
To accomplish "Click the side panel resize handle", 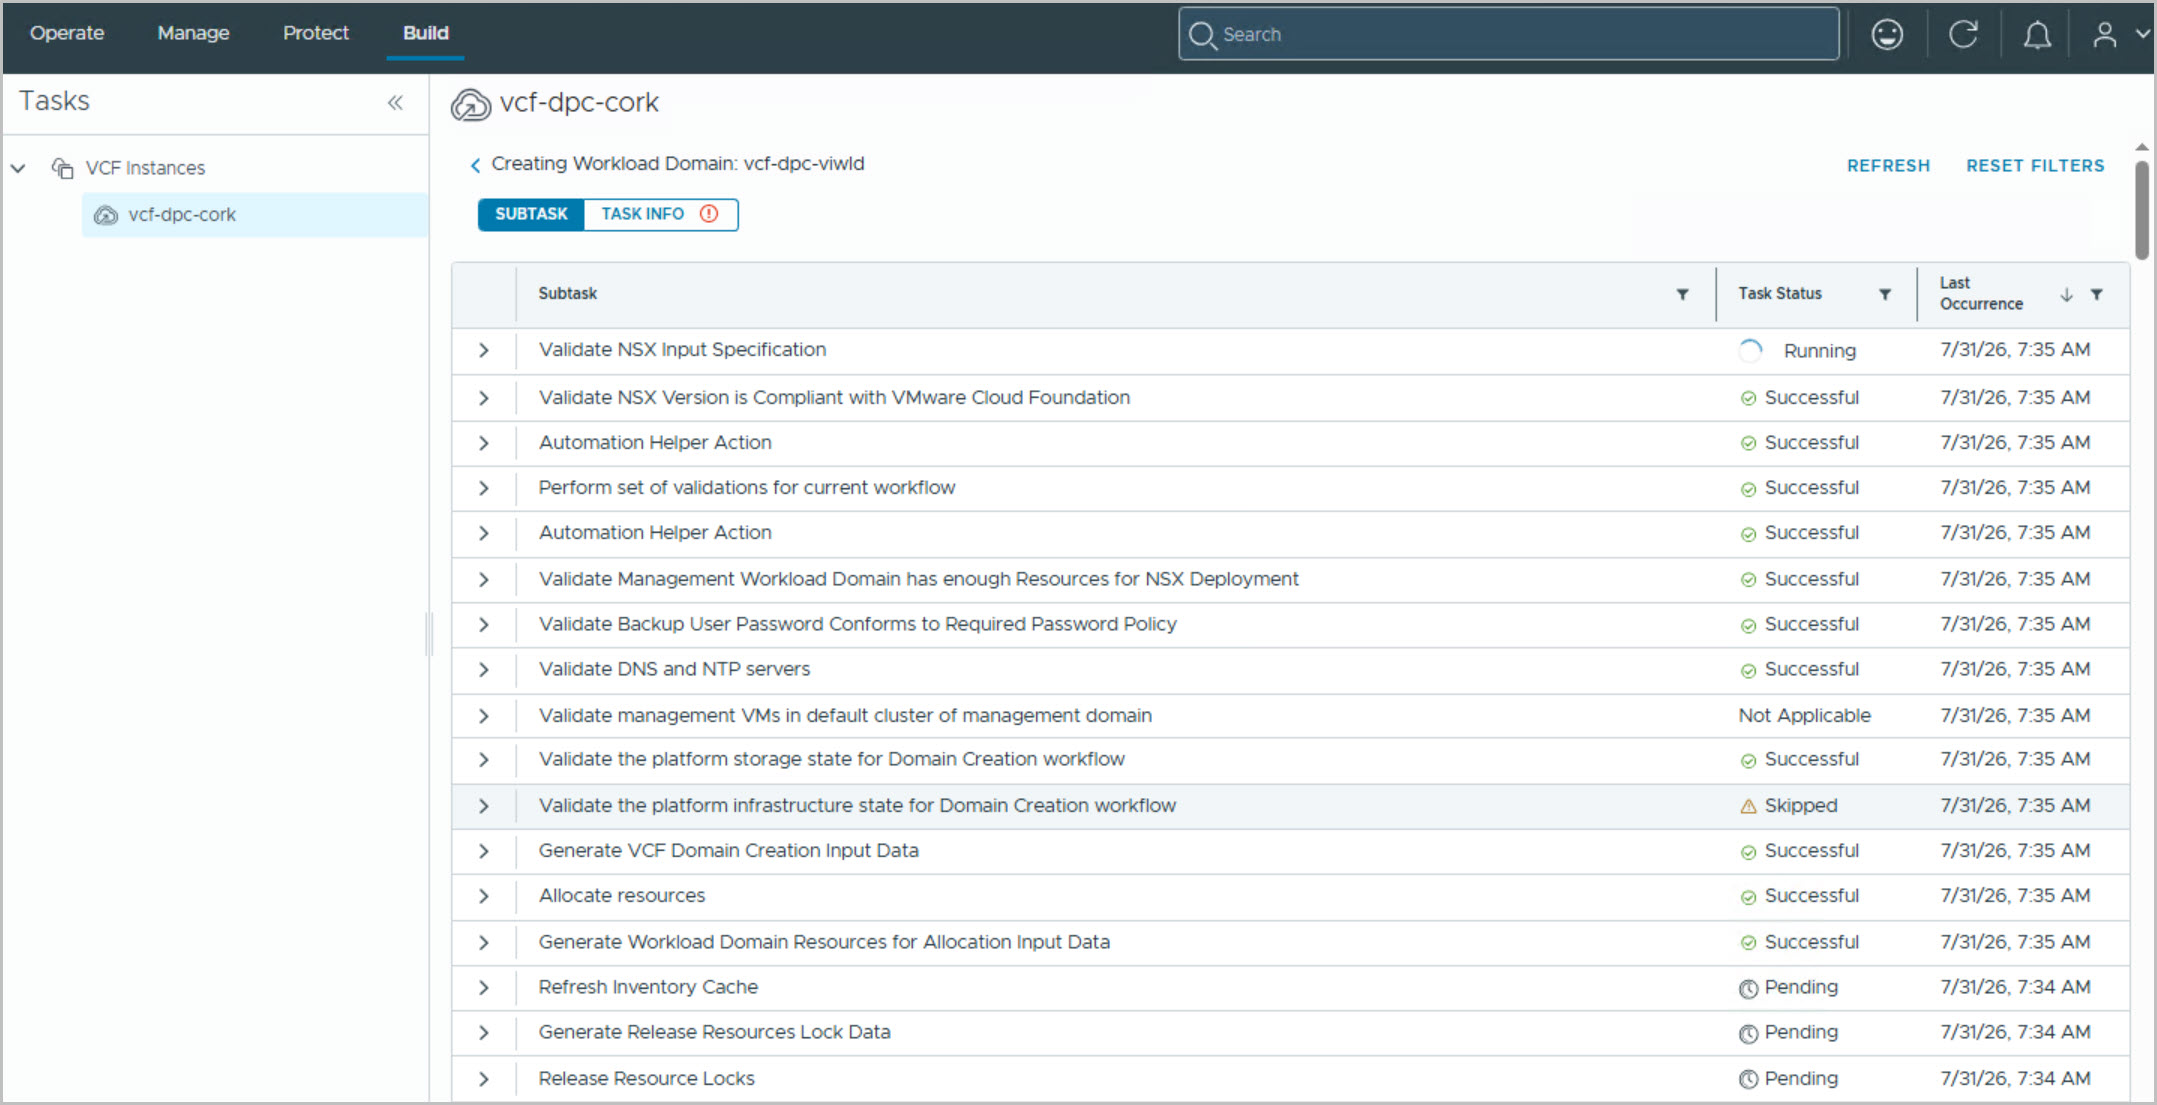I will pyautogui.click(x=430, y=634).
